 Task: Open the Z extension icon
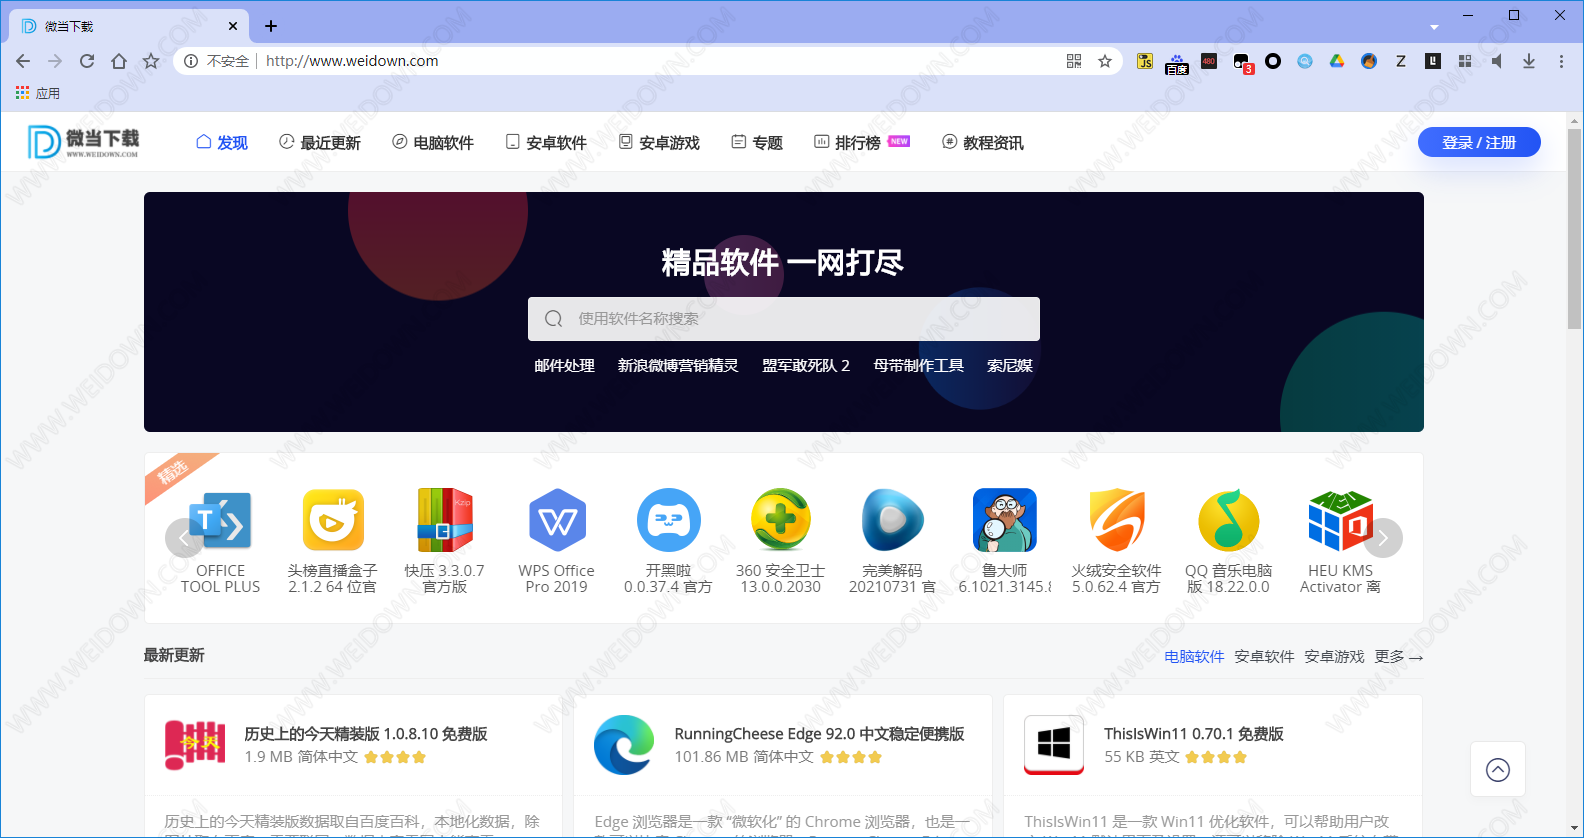coord(1401,61)
